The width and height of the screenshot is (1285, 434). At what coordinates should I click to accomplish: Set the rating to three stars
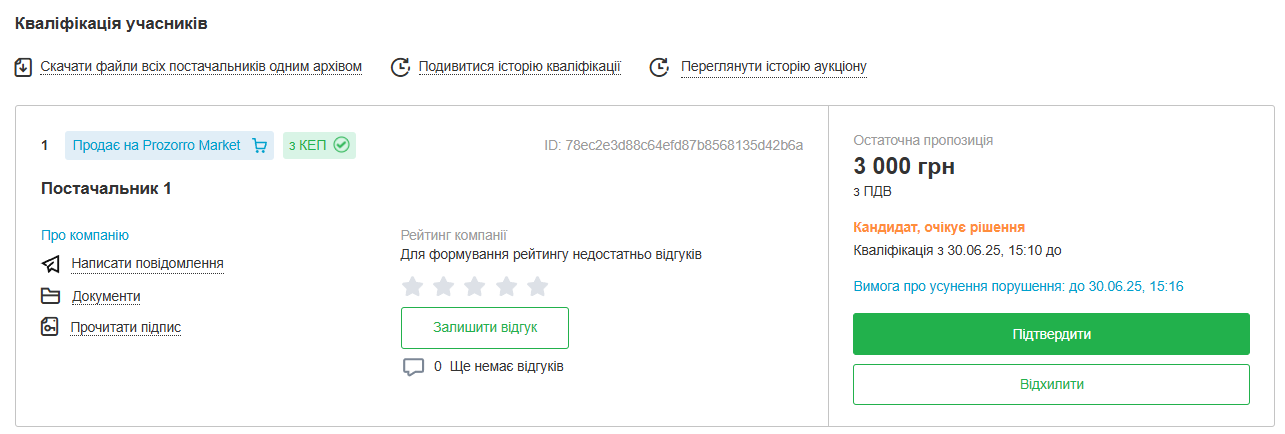coord(475,287)
